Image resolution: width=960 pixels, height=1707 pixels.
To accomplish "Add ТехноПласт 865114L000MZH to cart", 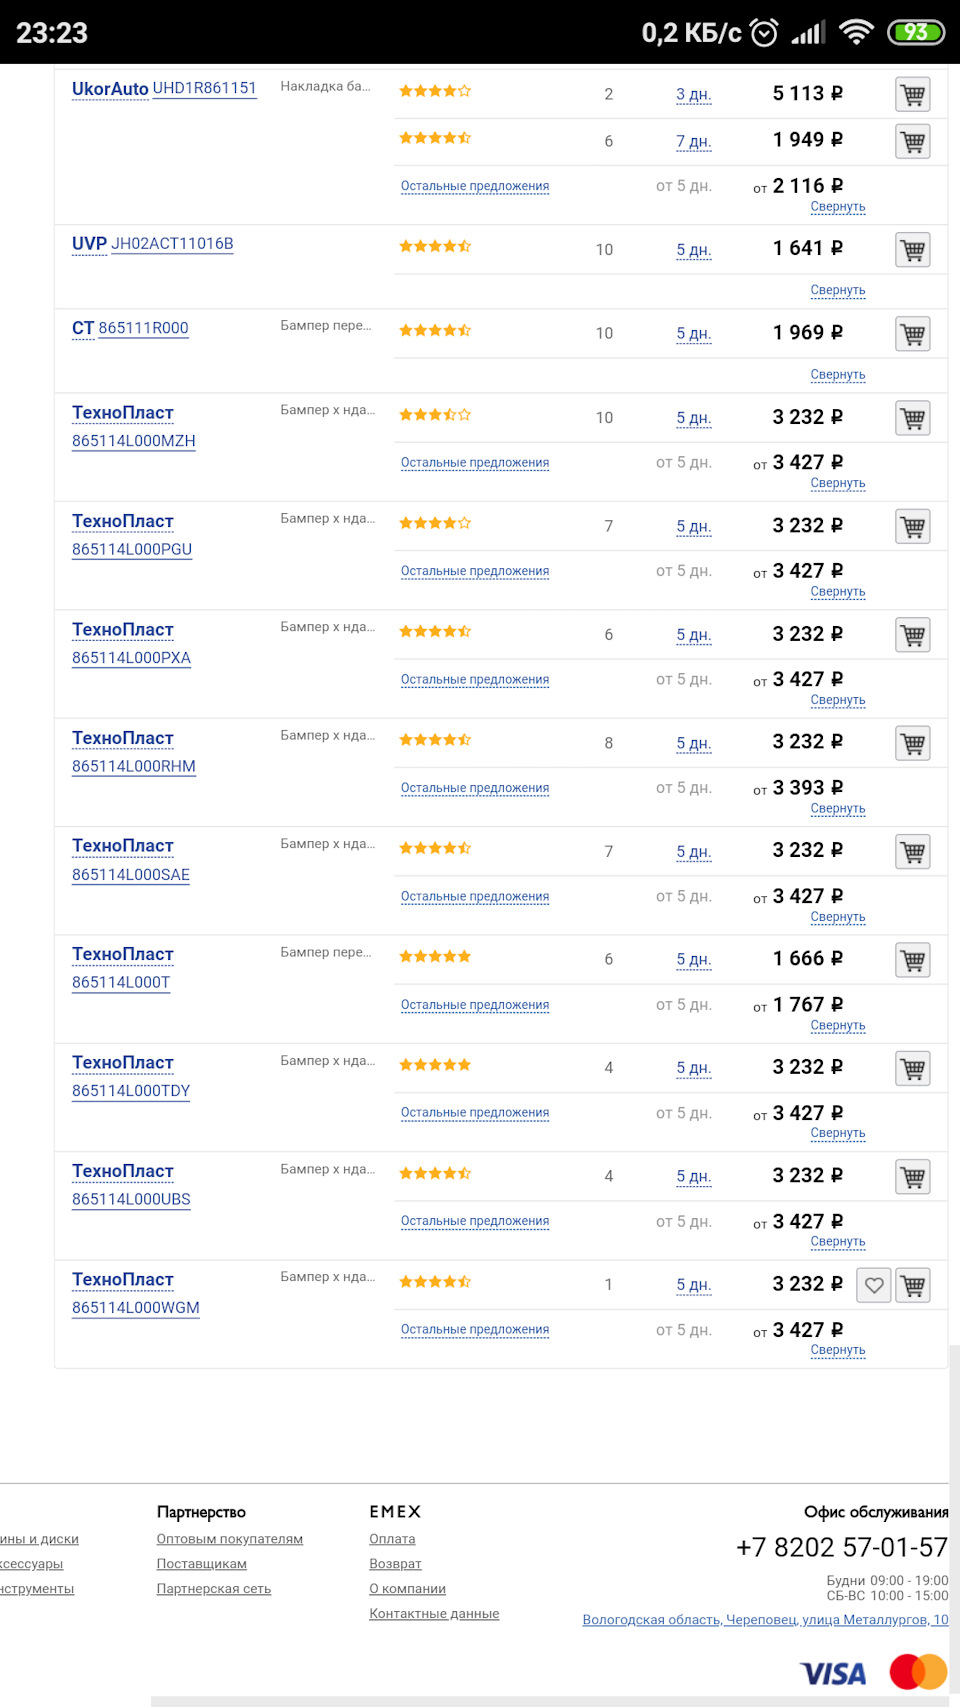I will coord(912,418).
